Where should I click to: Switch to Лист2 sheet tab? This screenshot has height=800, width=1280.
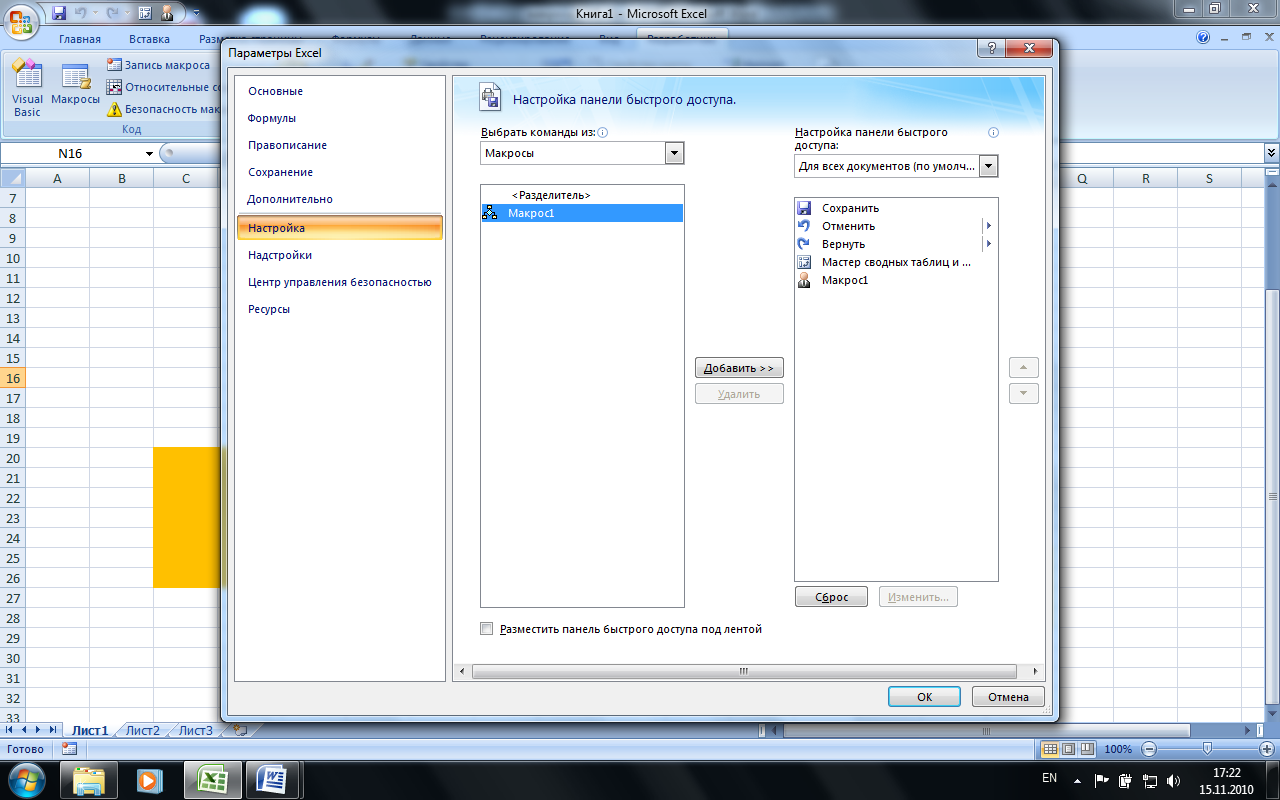pyautogui.click(x=142, y=731)
